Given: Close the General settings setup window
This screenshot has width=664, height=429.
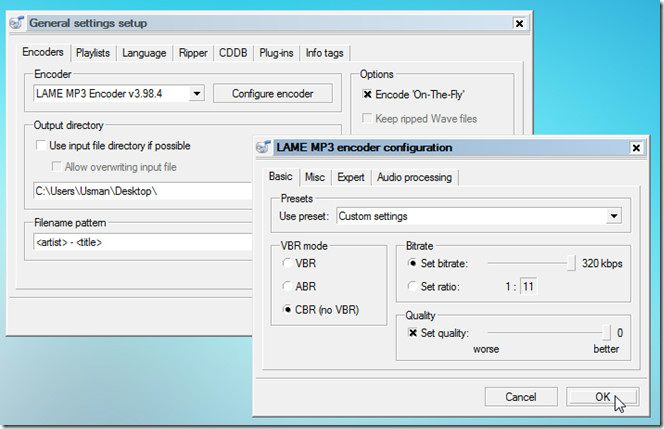Looking at the screenshot, I should [519, 23].
